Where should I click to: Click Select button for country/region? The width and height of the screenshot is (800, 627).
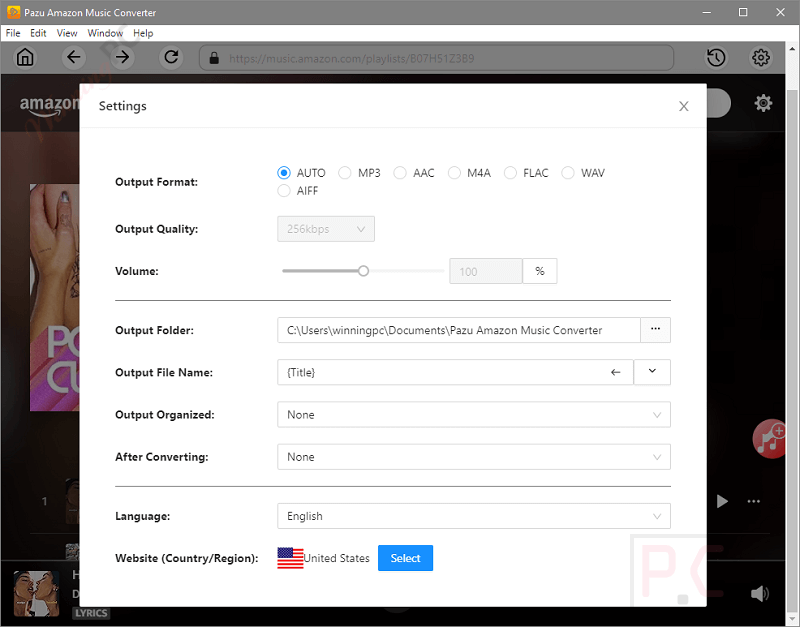(x=406, y=558)
